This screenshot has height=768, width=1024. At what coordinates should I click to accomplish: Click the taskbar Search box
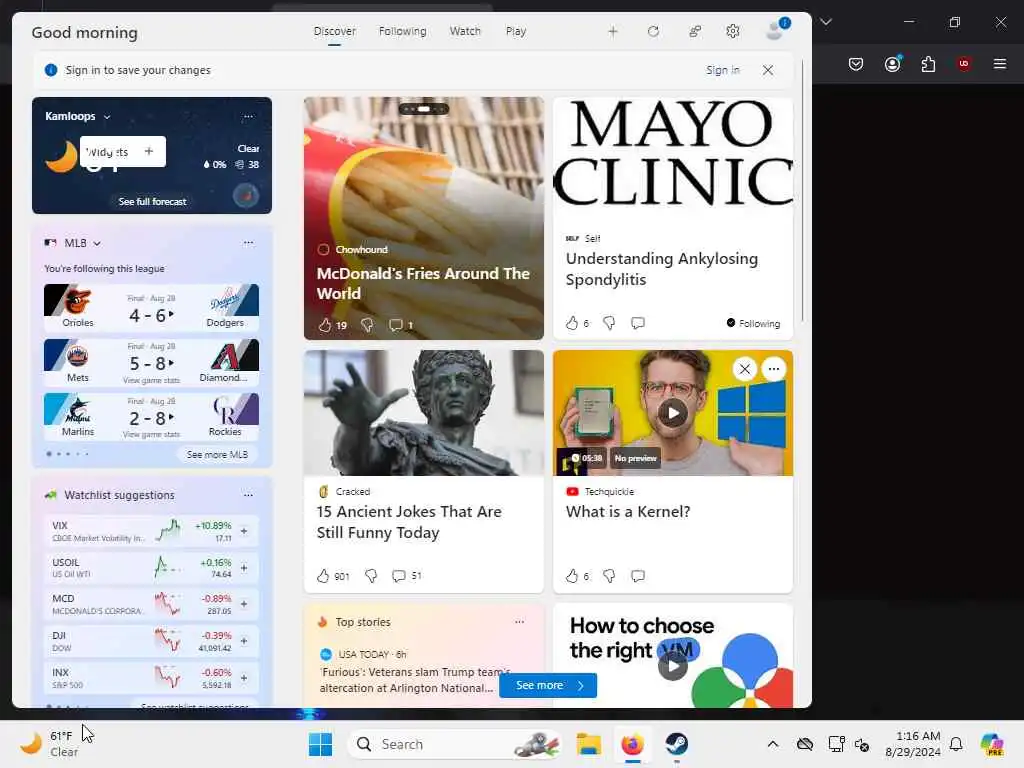tap(455, 744)
